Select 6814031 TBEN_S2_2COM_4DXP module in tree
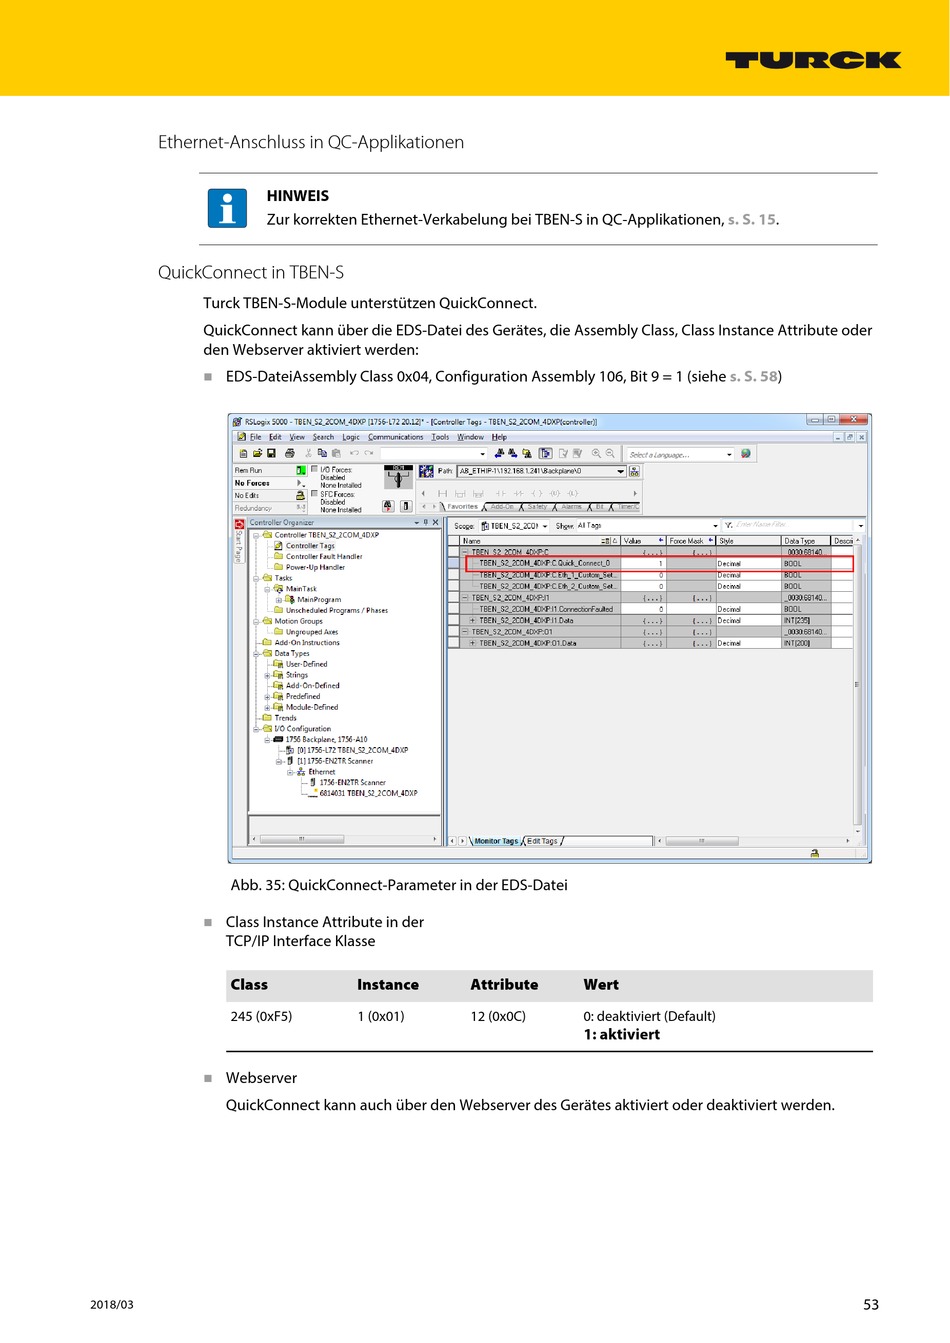 tap(368, 793)
